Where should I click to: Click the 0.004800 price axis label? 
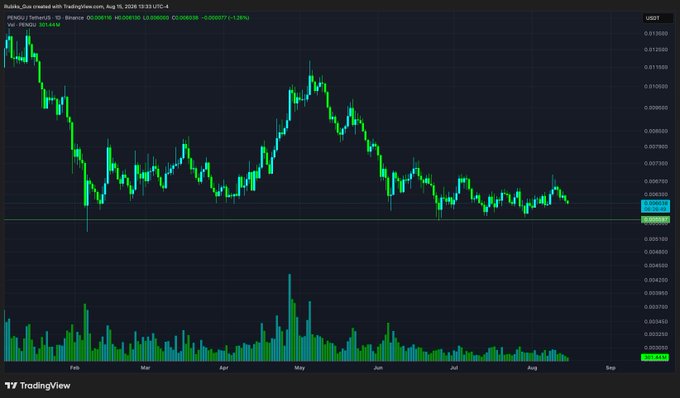(656, 252)
